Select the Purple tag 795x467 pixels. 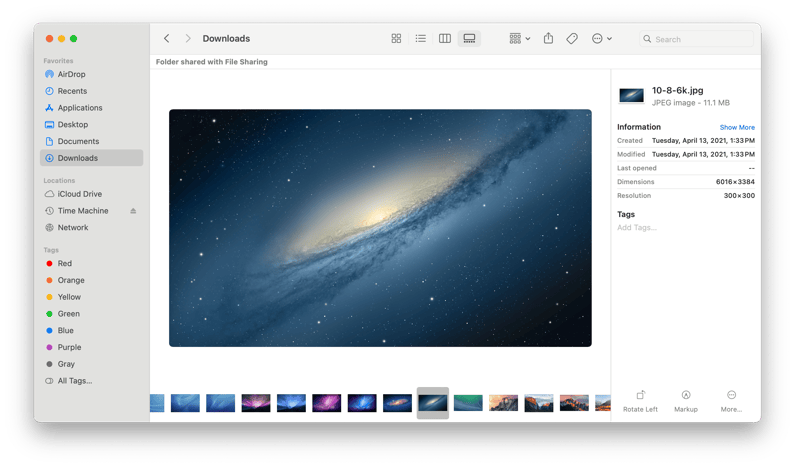point(91,347)
